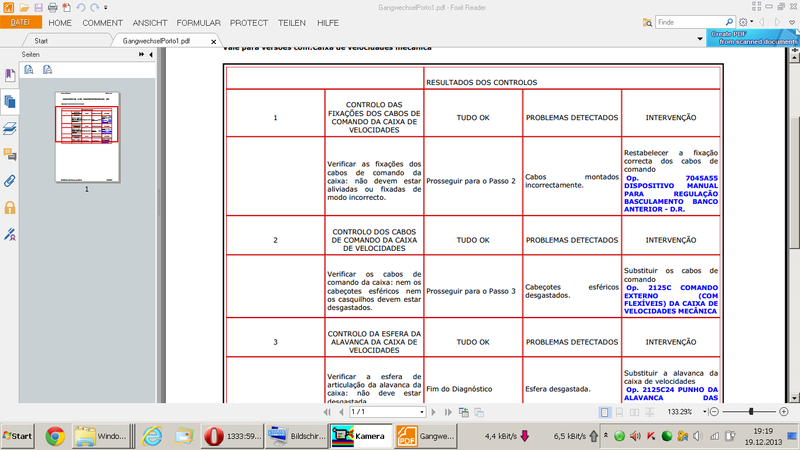Open the COMMENT ribbon tab
The width and height of the screenshot is (800, 450).
[x=102, y=22]
